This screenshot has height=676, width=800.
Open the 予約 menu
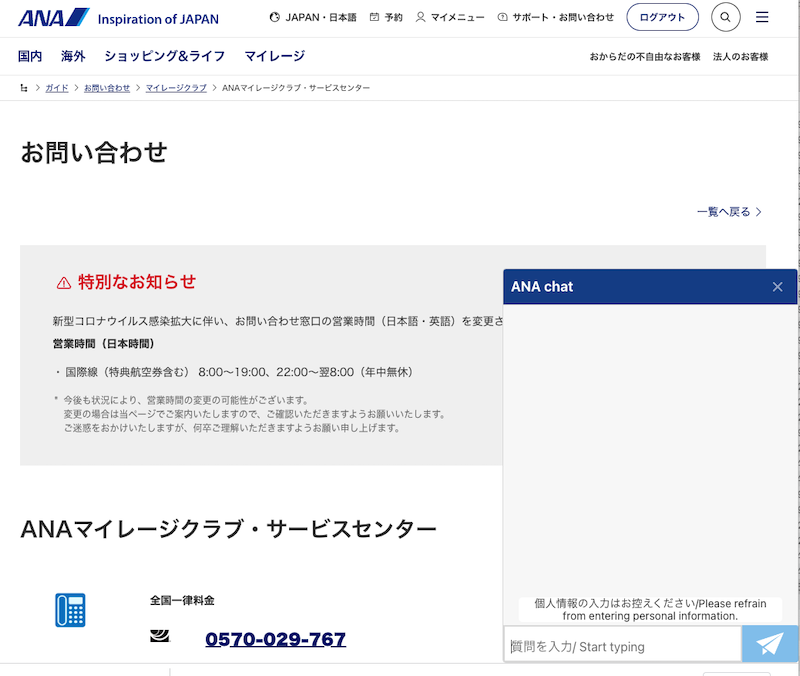pos(393,17)
